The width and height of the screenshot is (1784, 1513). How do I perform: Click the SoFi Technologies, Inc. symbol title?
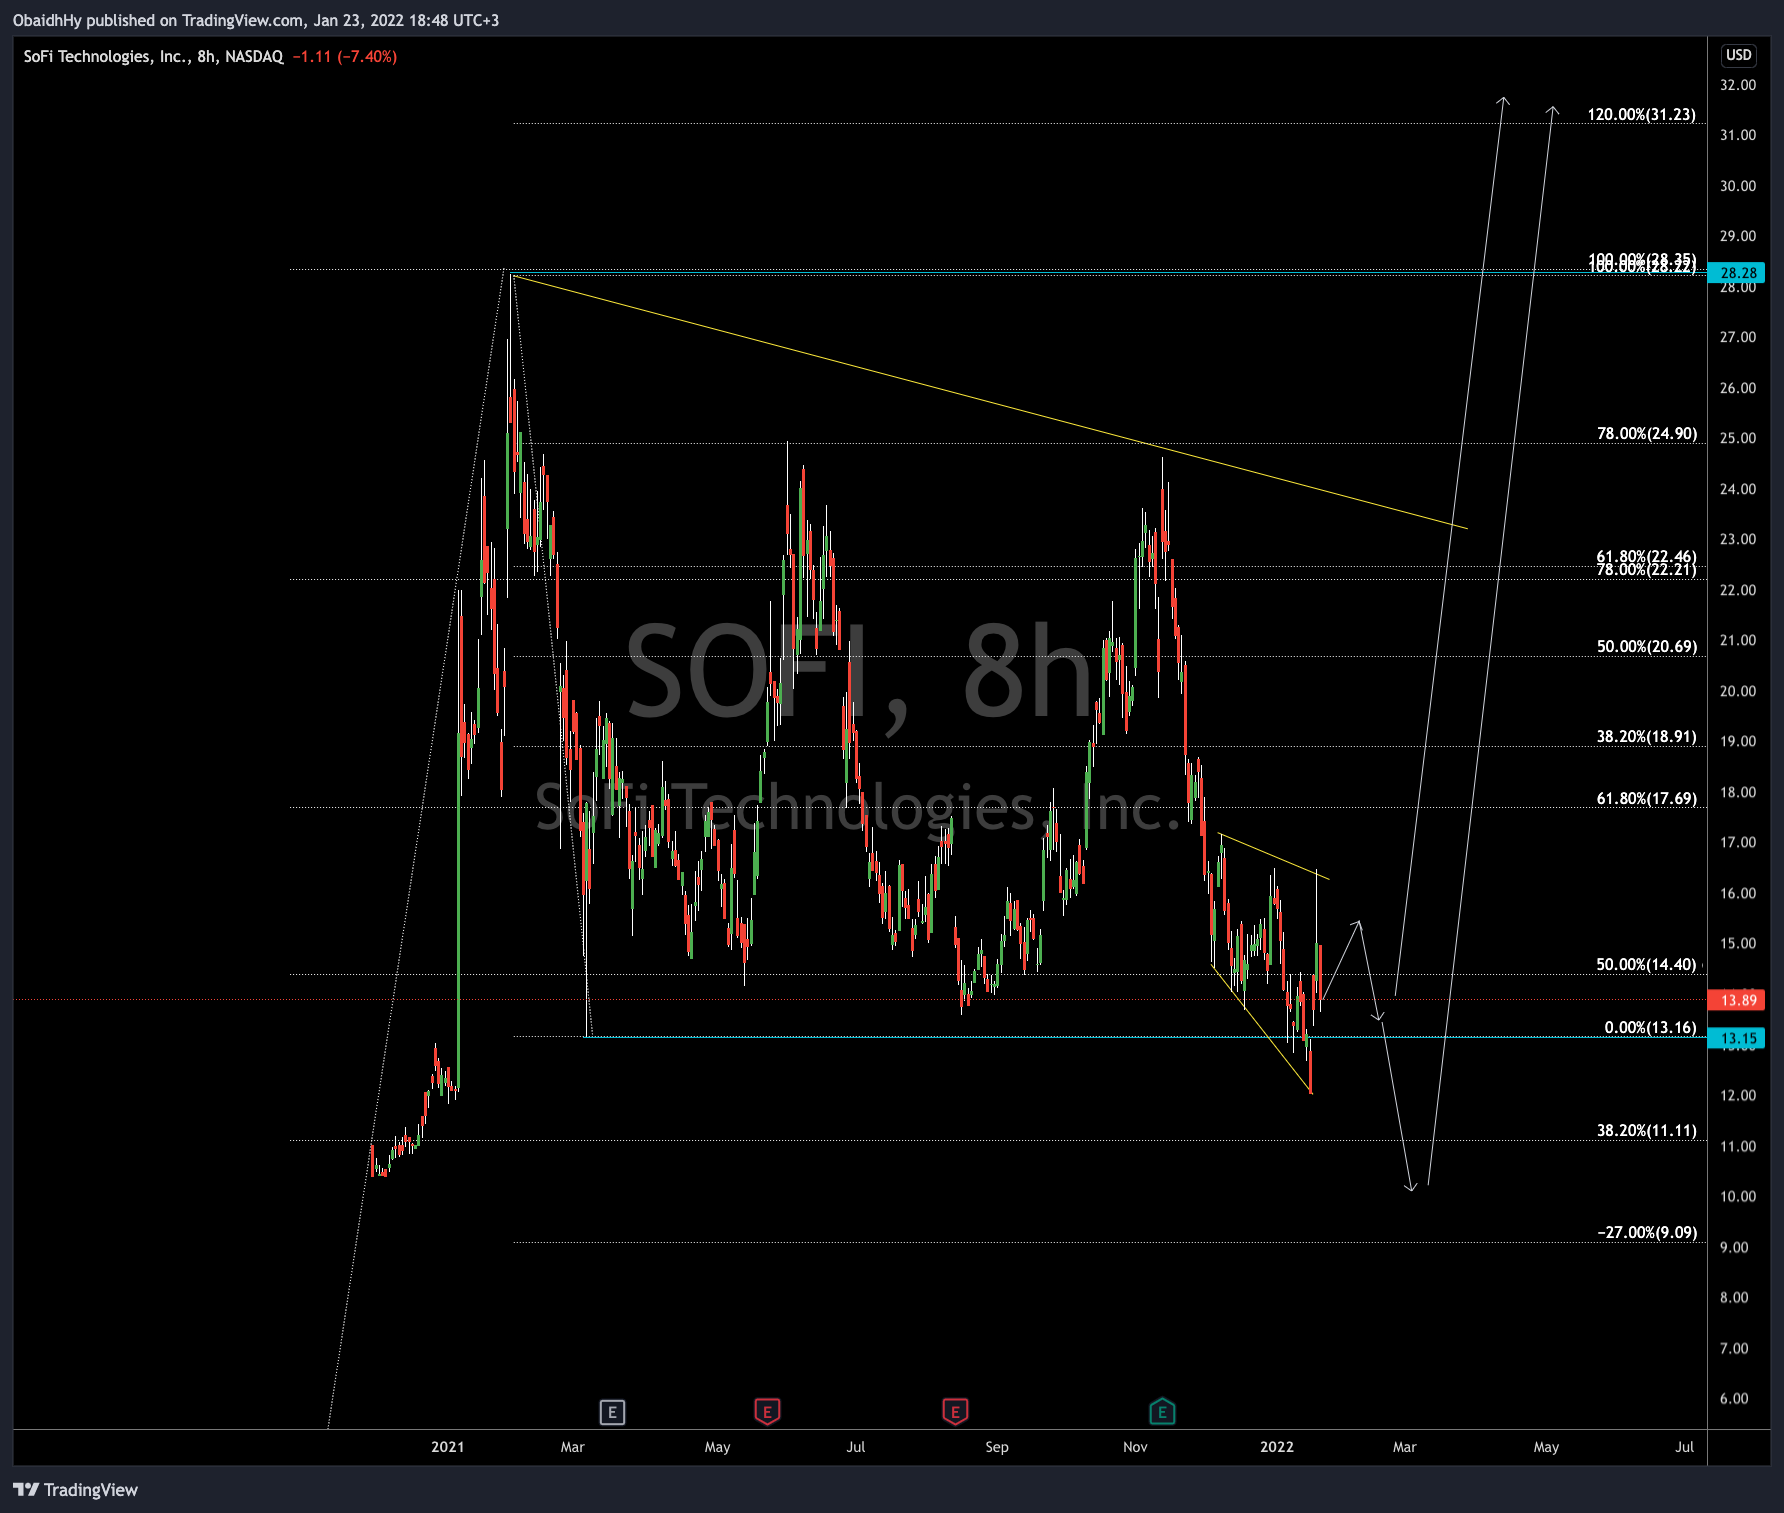pos(153,57)
